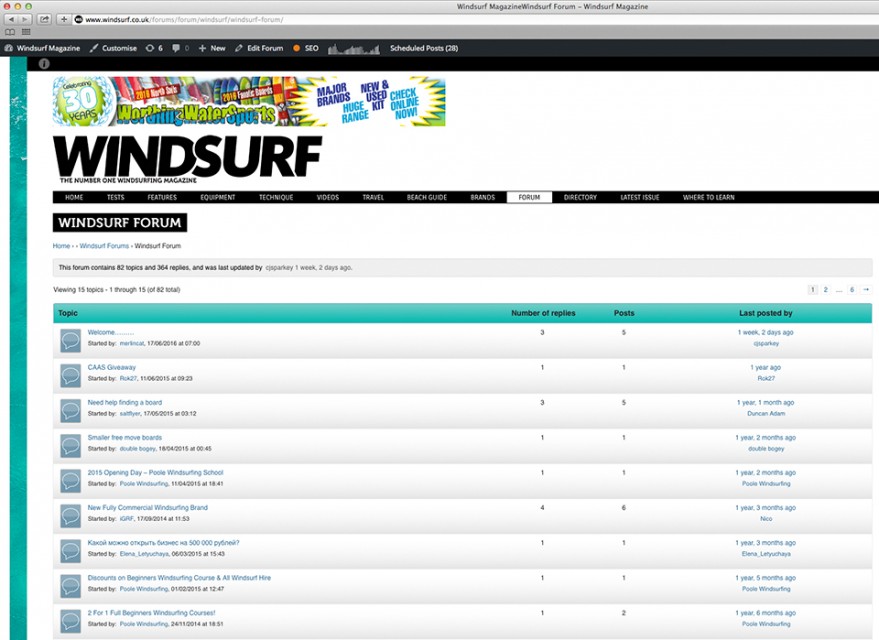Click the updates icon showing 6
The image size is (879, 640).
153,48
